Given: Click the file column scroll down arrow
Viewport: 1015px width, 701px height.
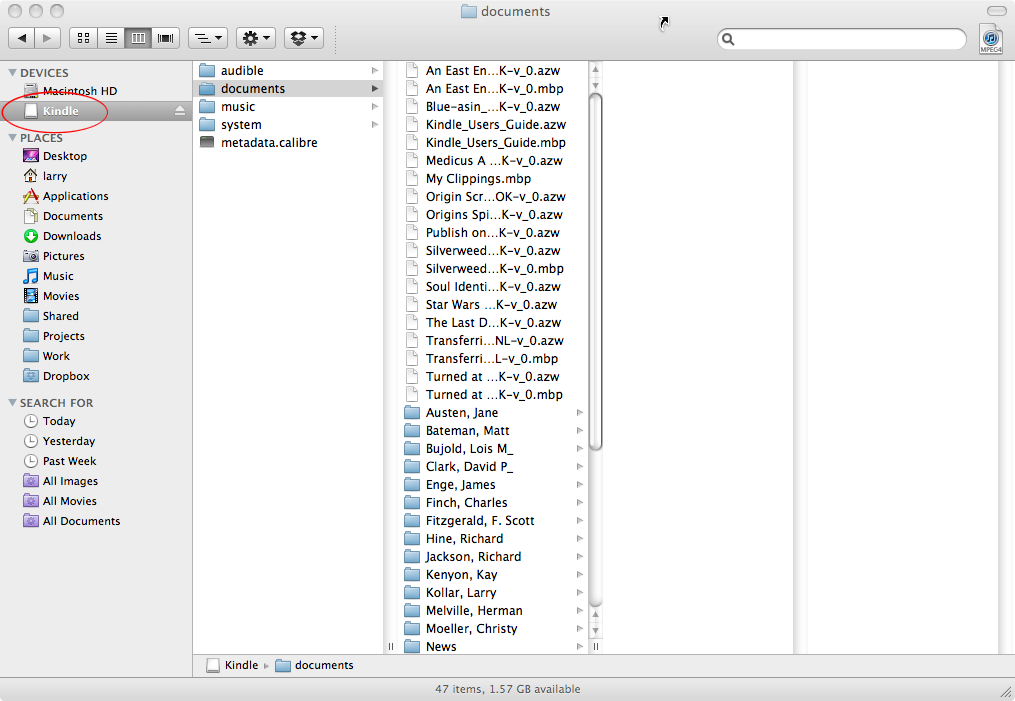Looking at the screenshot, I should [596, 630].
